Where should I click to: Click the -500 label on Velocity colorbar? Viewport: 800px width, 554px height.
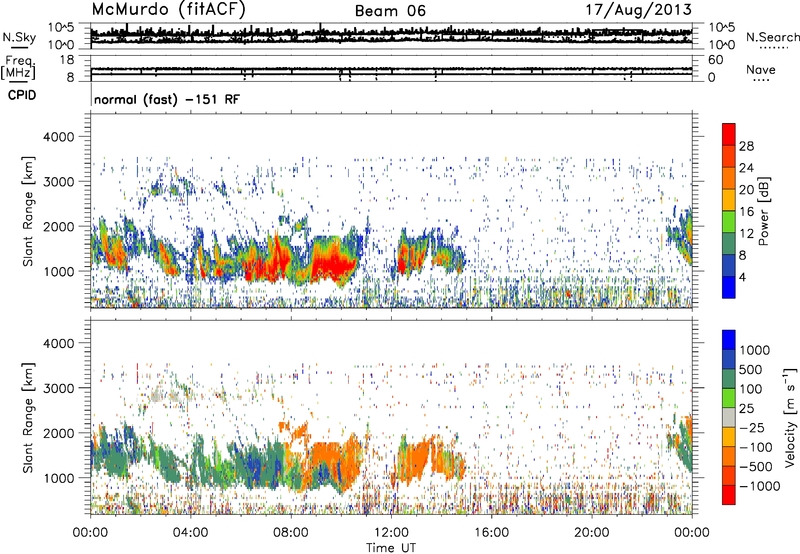(756, 467)
